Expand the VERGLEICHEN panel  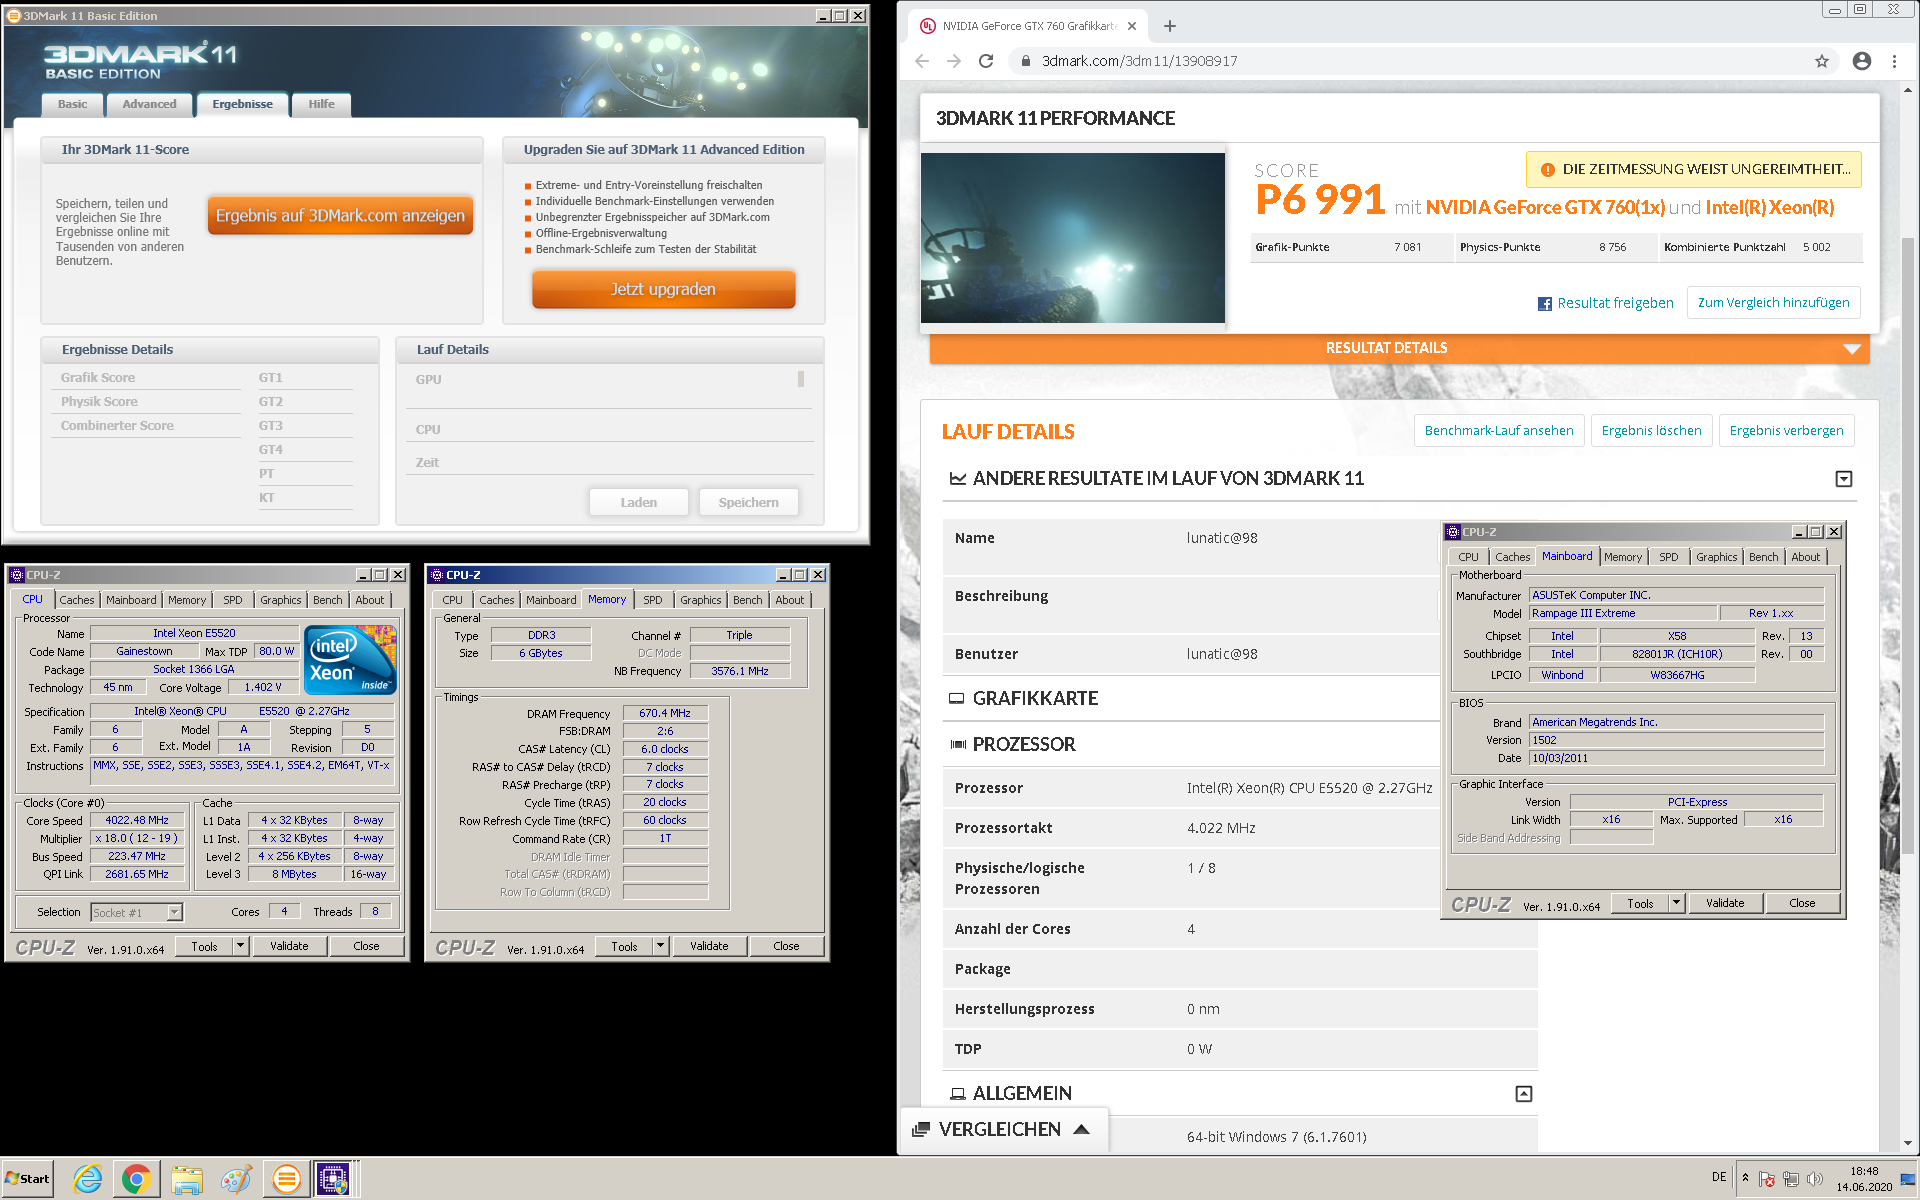click(1004, 1129)
